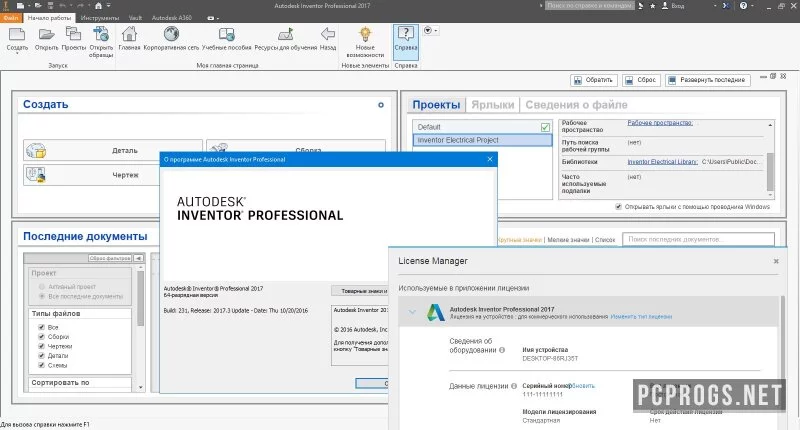Click Новые возможности light bulb icon
Screen dimensions: 800x430
365,34
